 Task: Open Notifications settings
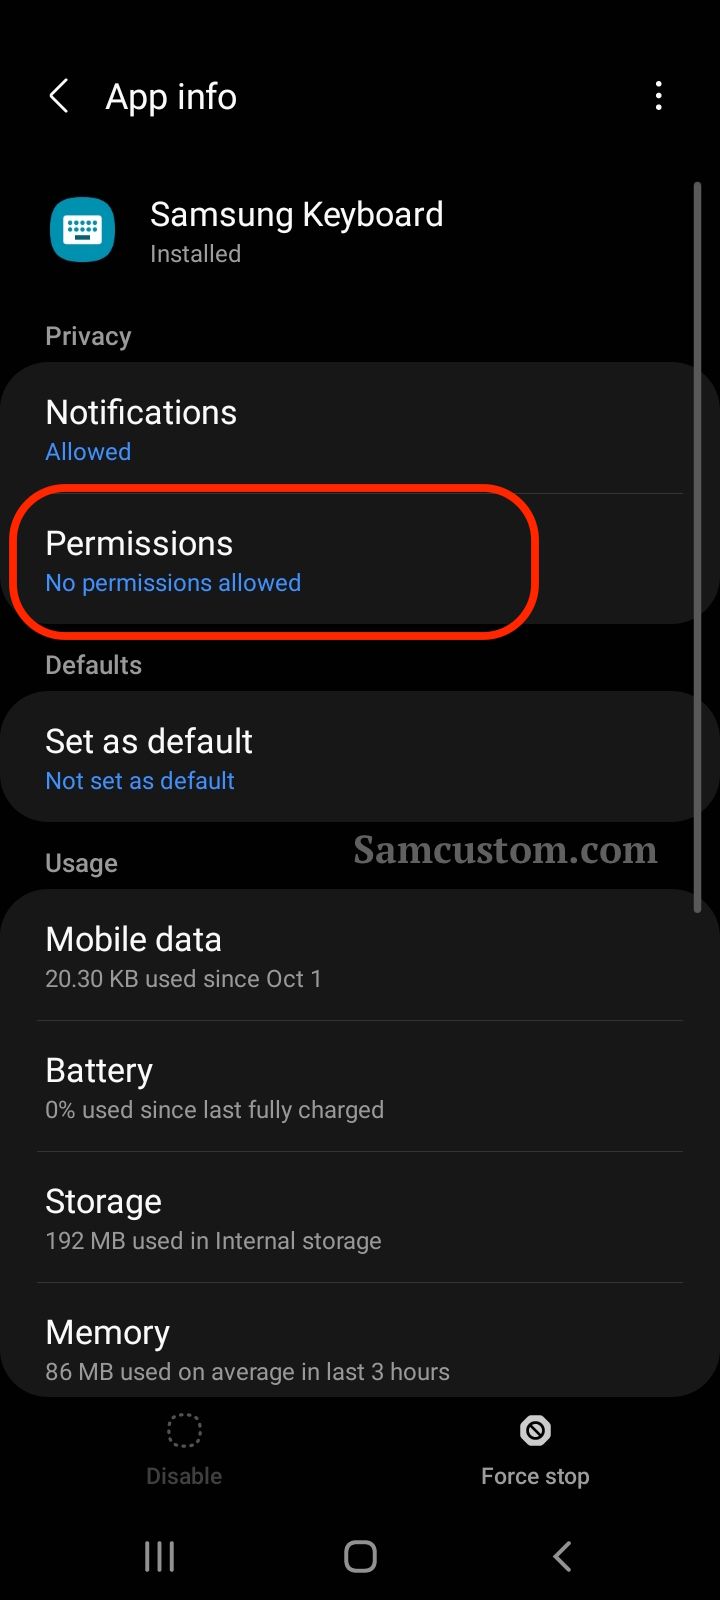(x=360, y=428)
